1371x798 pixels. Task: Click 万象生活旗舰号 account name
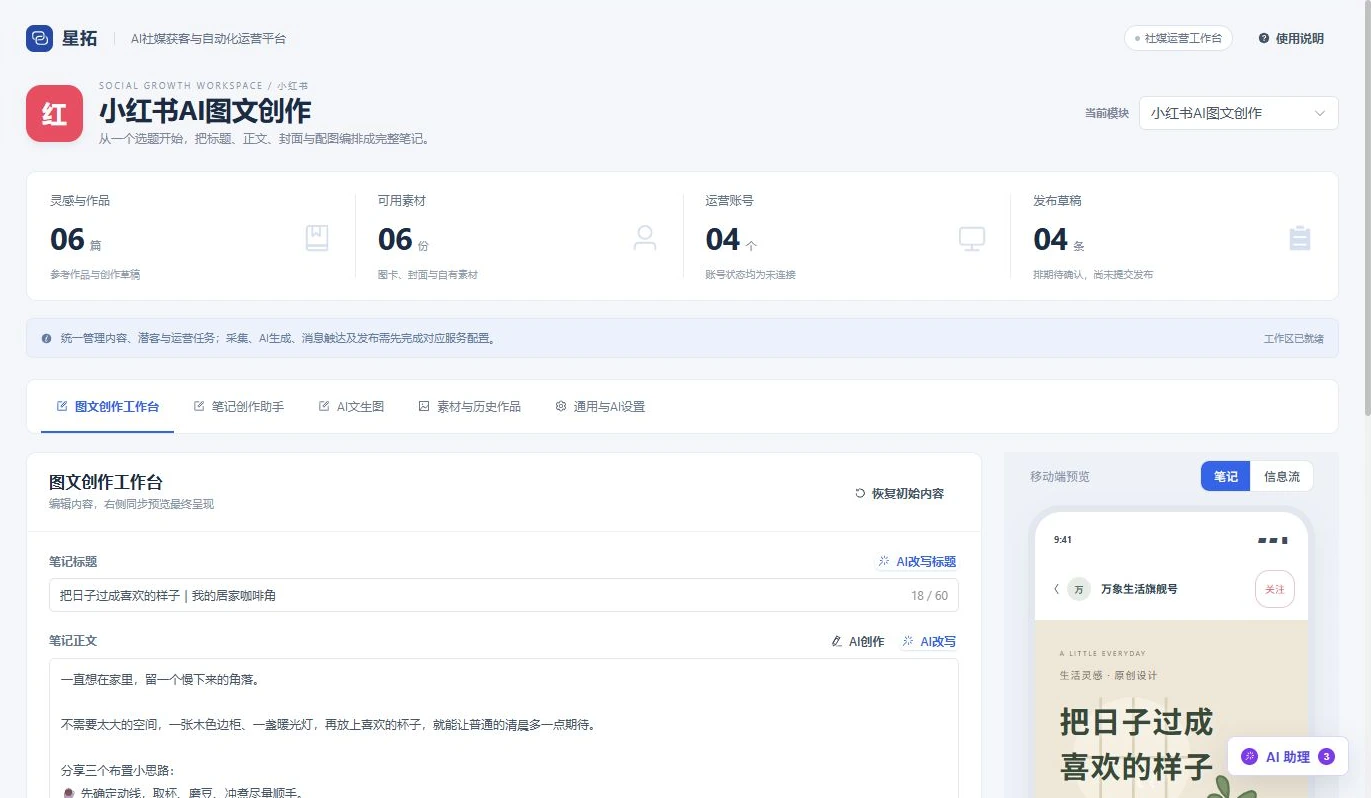point(1139,589)
